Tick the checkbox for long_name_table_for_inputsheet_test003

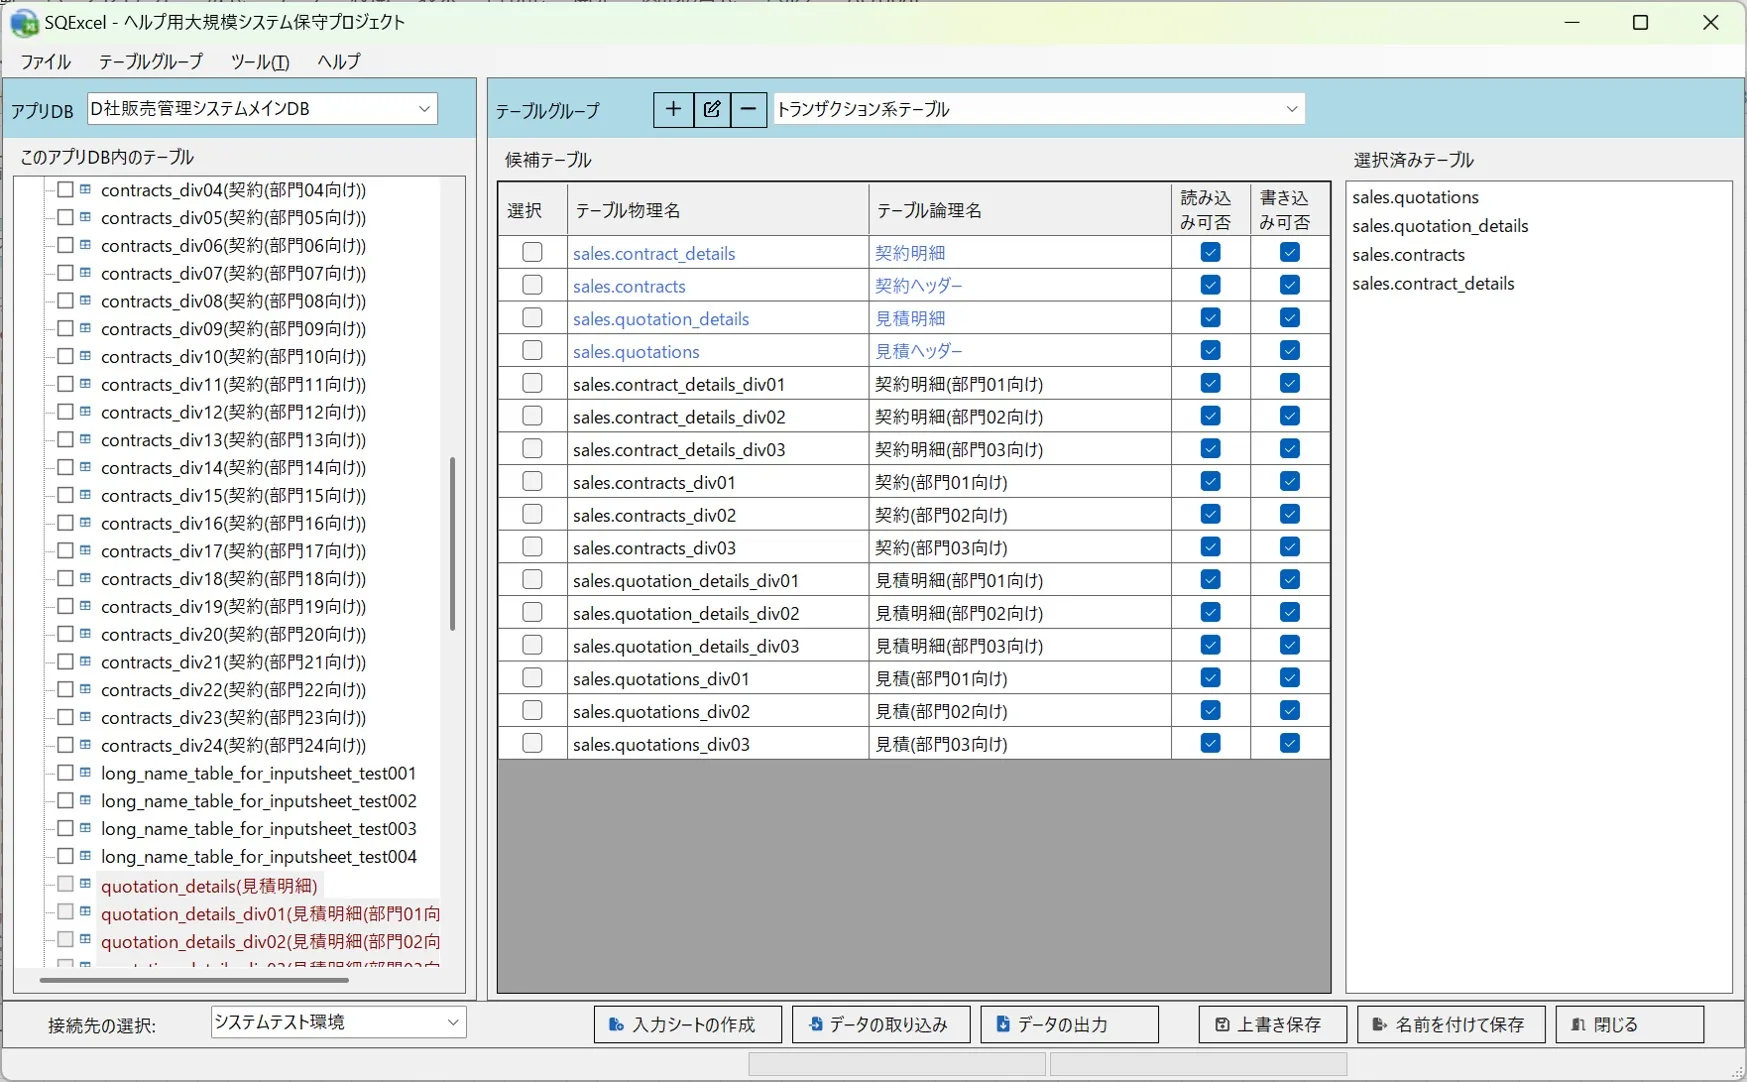pyautogui.click(x=65, y=828)
